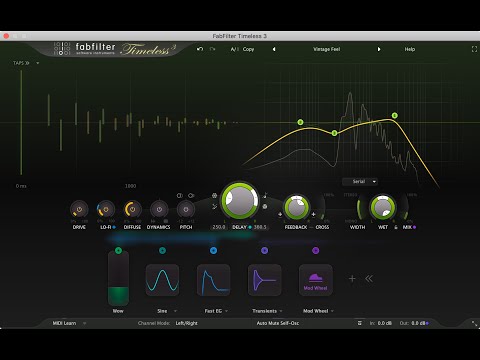This screenshot has width=480, height=360.
Task: Click the CROSS feedback ring control
Action: (322, 206)
